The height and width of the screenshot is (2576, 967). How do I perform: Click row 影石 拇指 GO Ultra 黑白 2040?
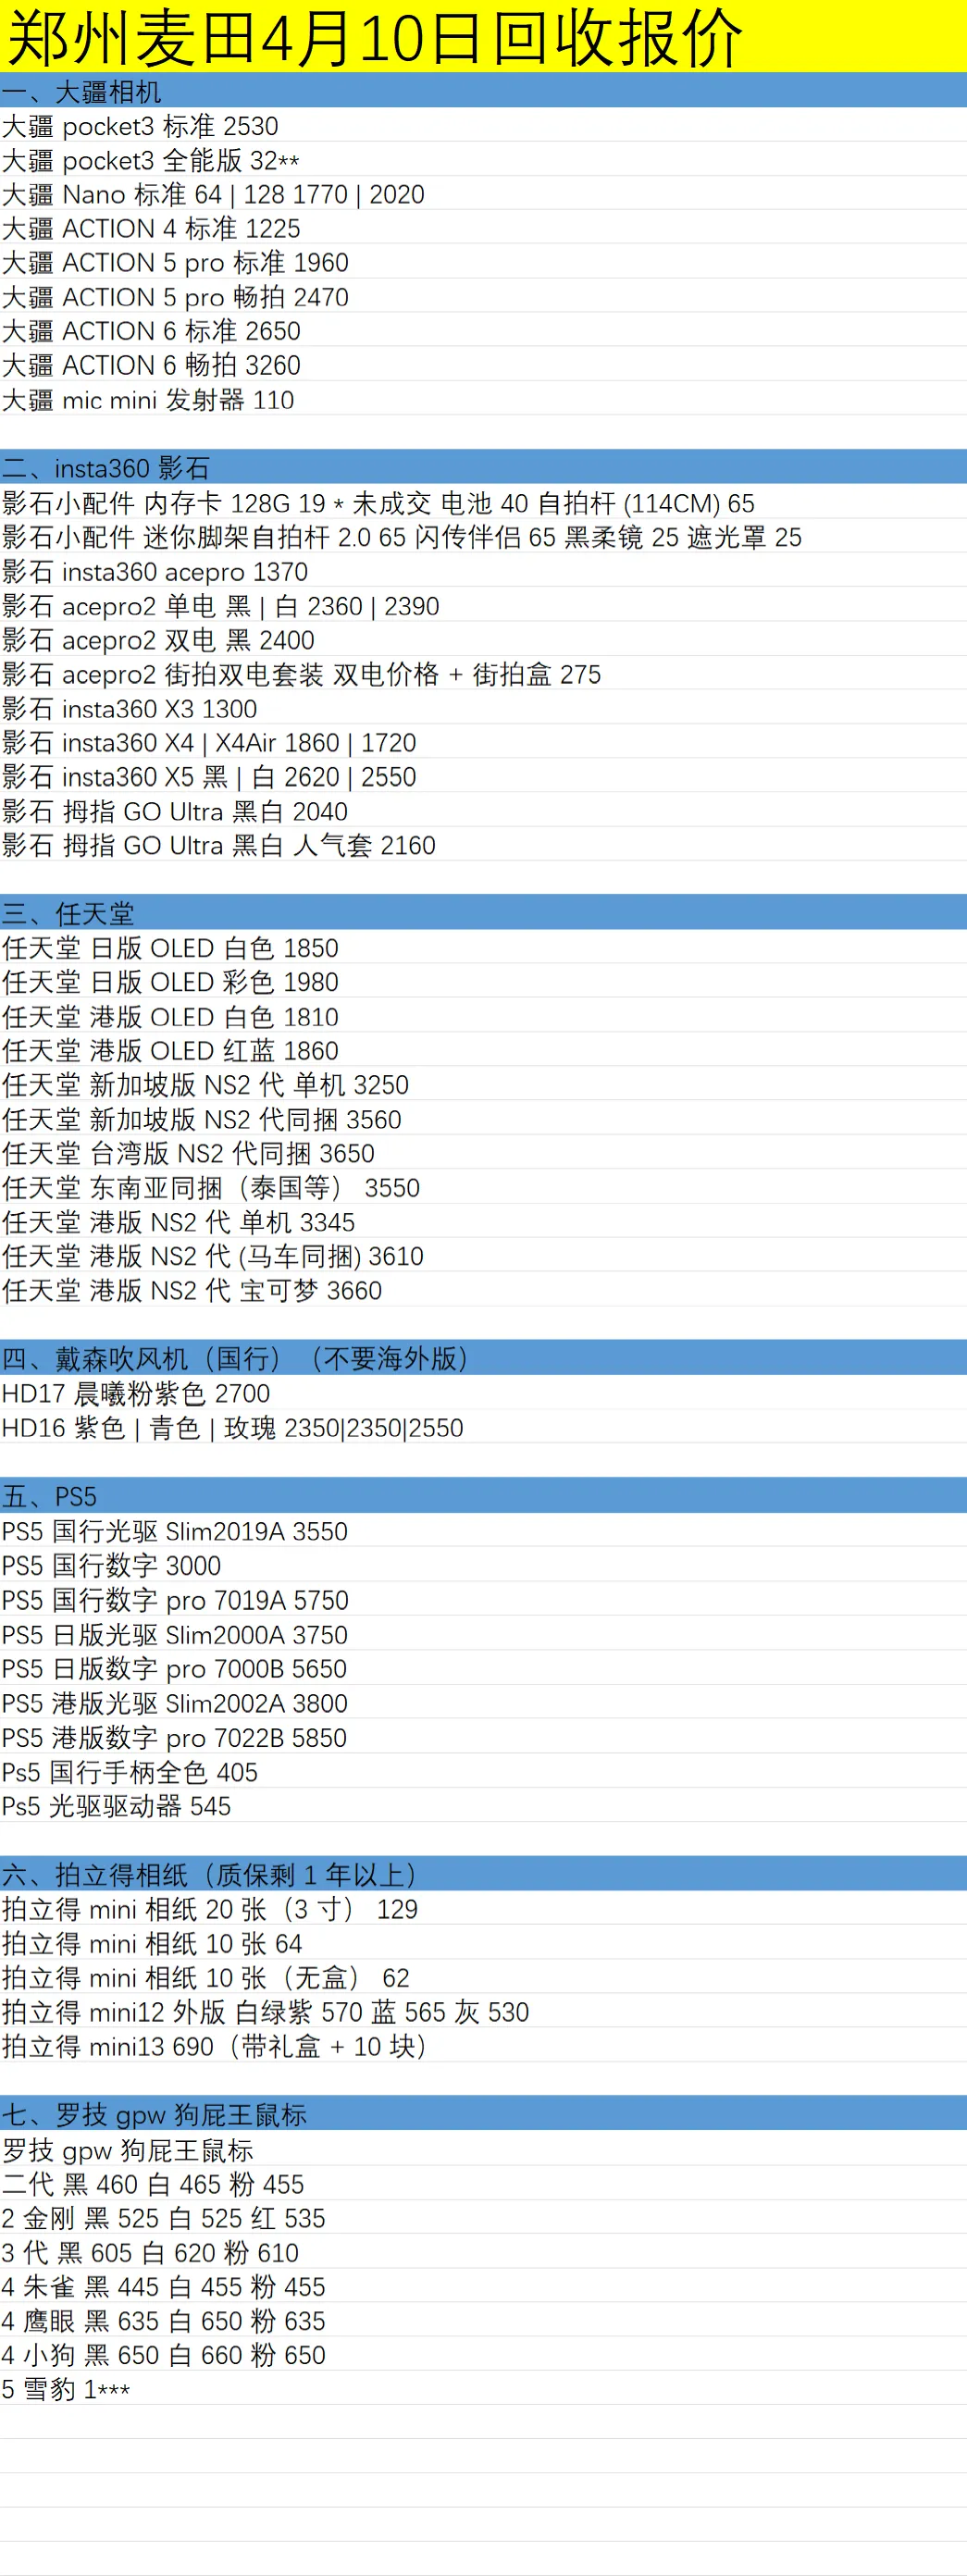pyautogui.click(x=483, y=811)
